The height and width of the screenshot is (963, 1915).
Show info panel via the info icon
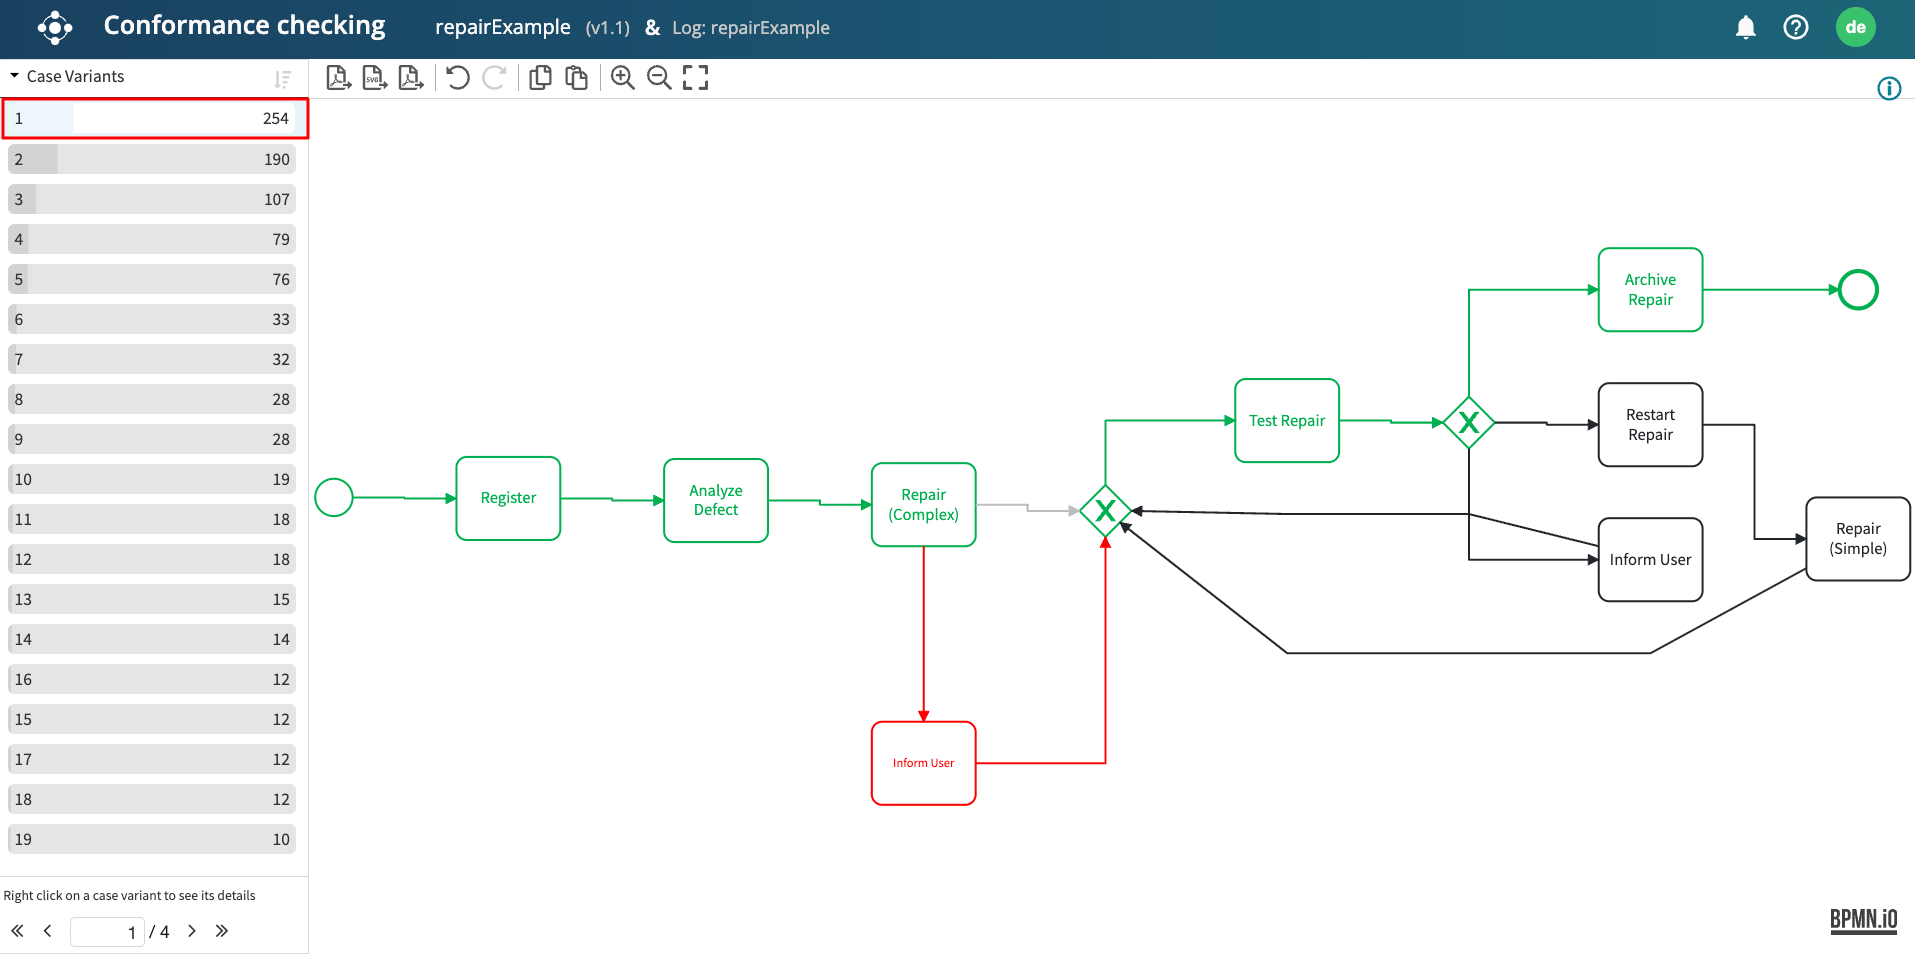pos(1888,89)
